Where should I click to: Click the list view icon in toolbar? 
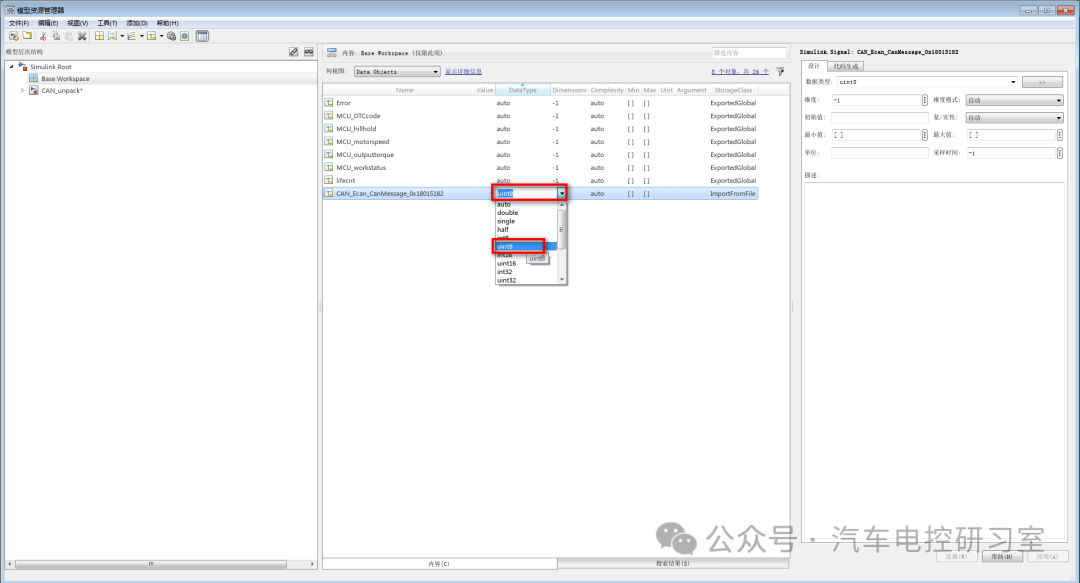pyautogui.click(x=202, y=36)
